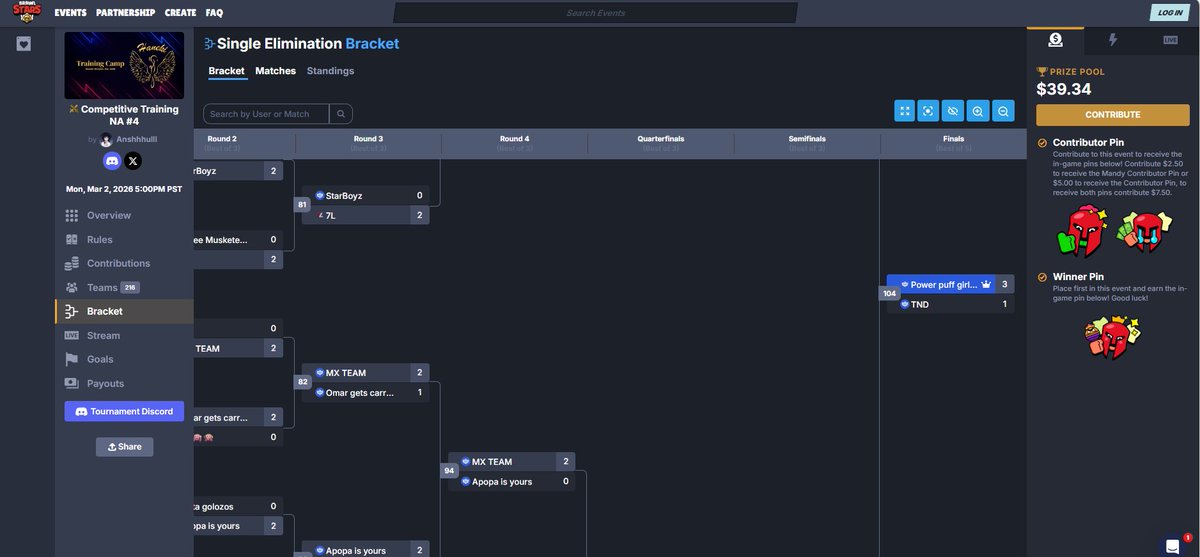The height and width of the screenshot is (557, 1200).
Task: Toggle fullscreen bracket view icon
Action: click(904, 111)
